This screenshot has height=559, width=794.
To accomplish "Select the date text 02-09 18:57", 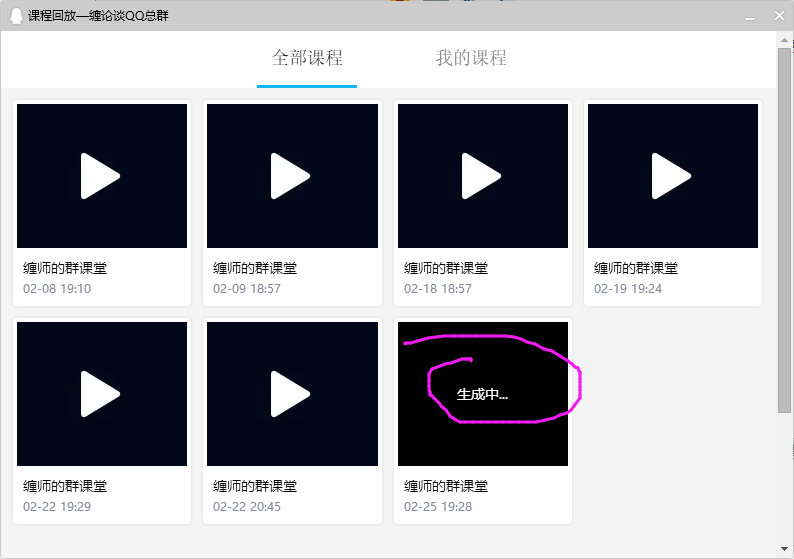I will click(x=247, y=289).
